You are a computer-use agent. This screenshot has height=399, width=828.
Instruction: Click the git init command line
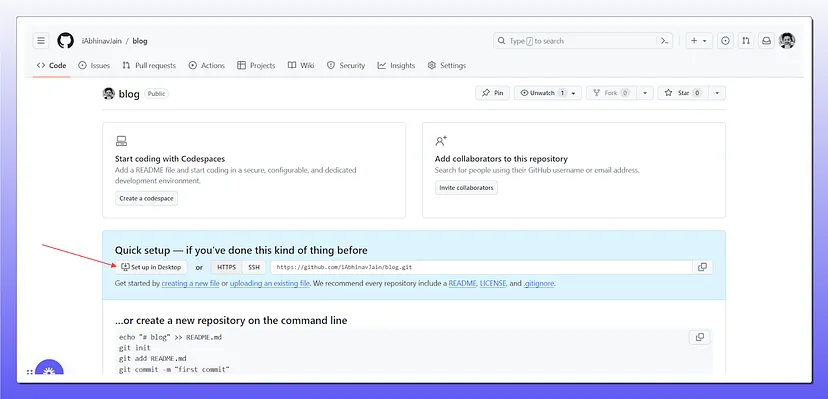click(135, 348)
